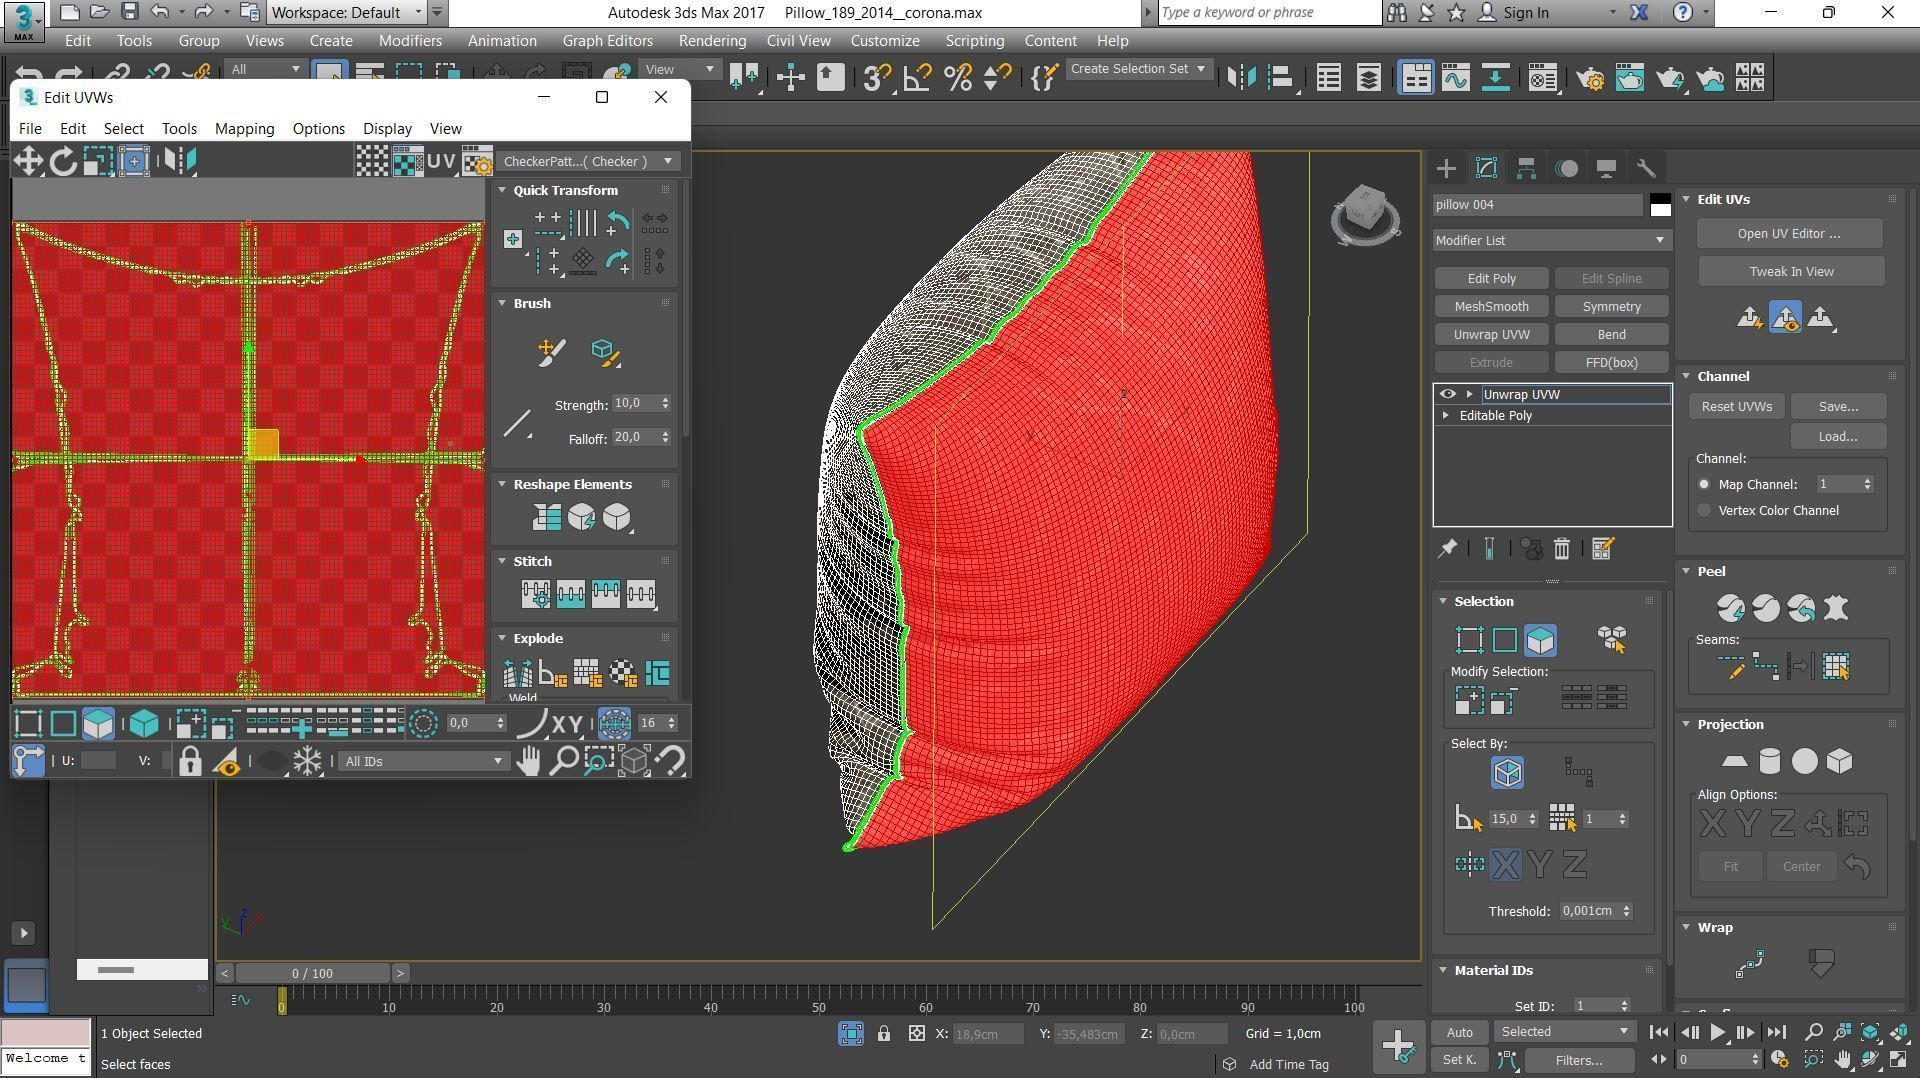1920x1078 pixels.
Task: Toggle the Auto key button
Action: click(1459, 1033)
